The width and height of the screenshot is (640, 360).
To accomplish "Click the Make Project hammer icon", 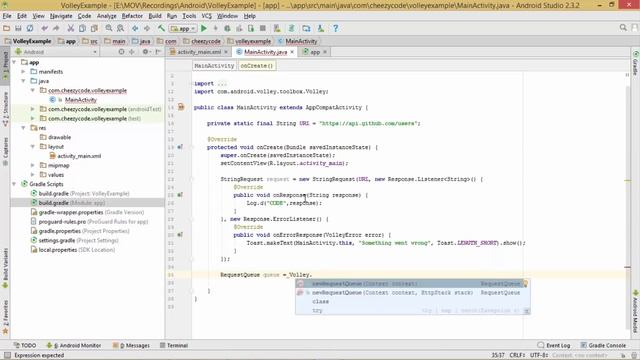I will coord(161,28).
